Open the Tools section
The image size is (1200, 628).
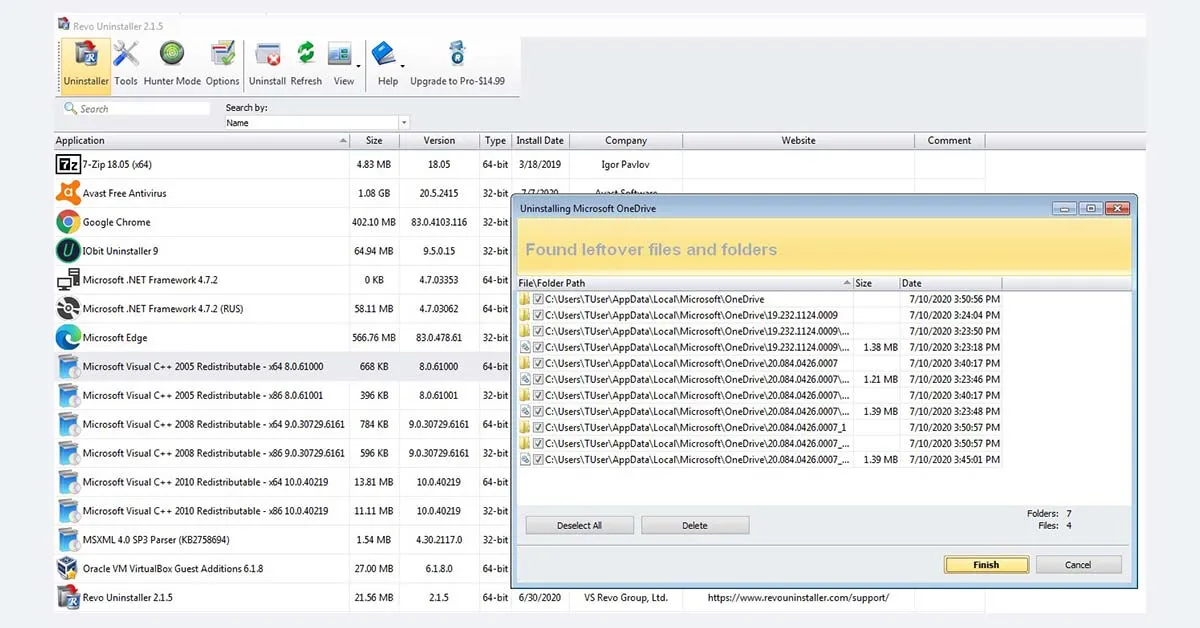[x=126, y=65]
